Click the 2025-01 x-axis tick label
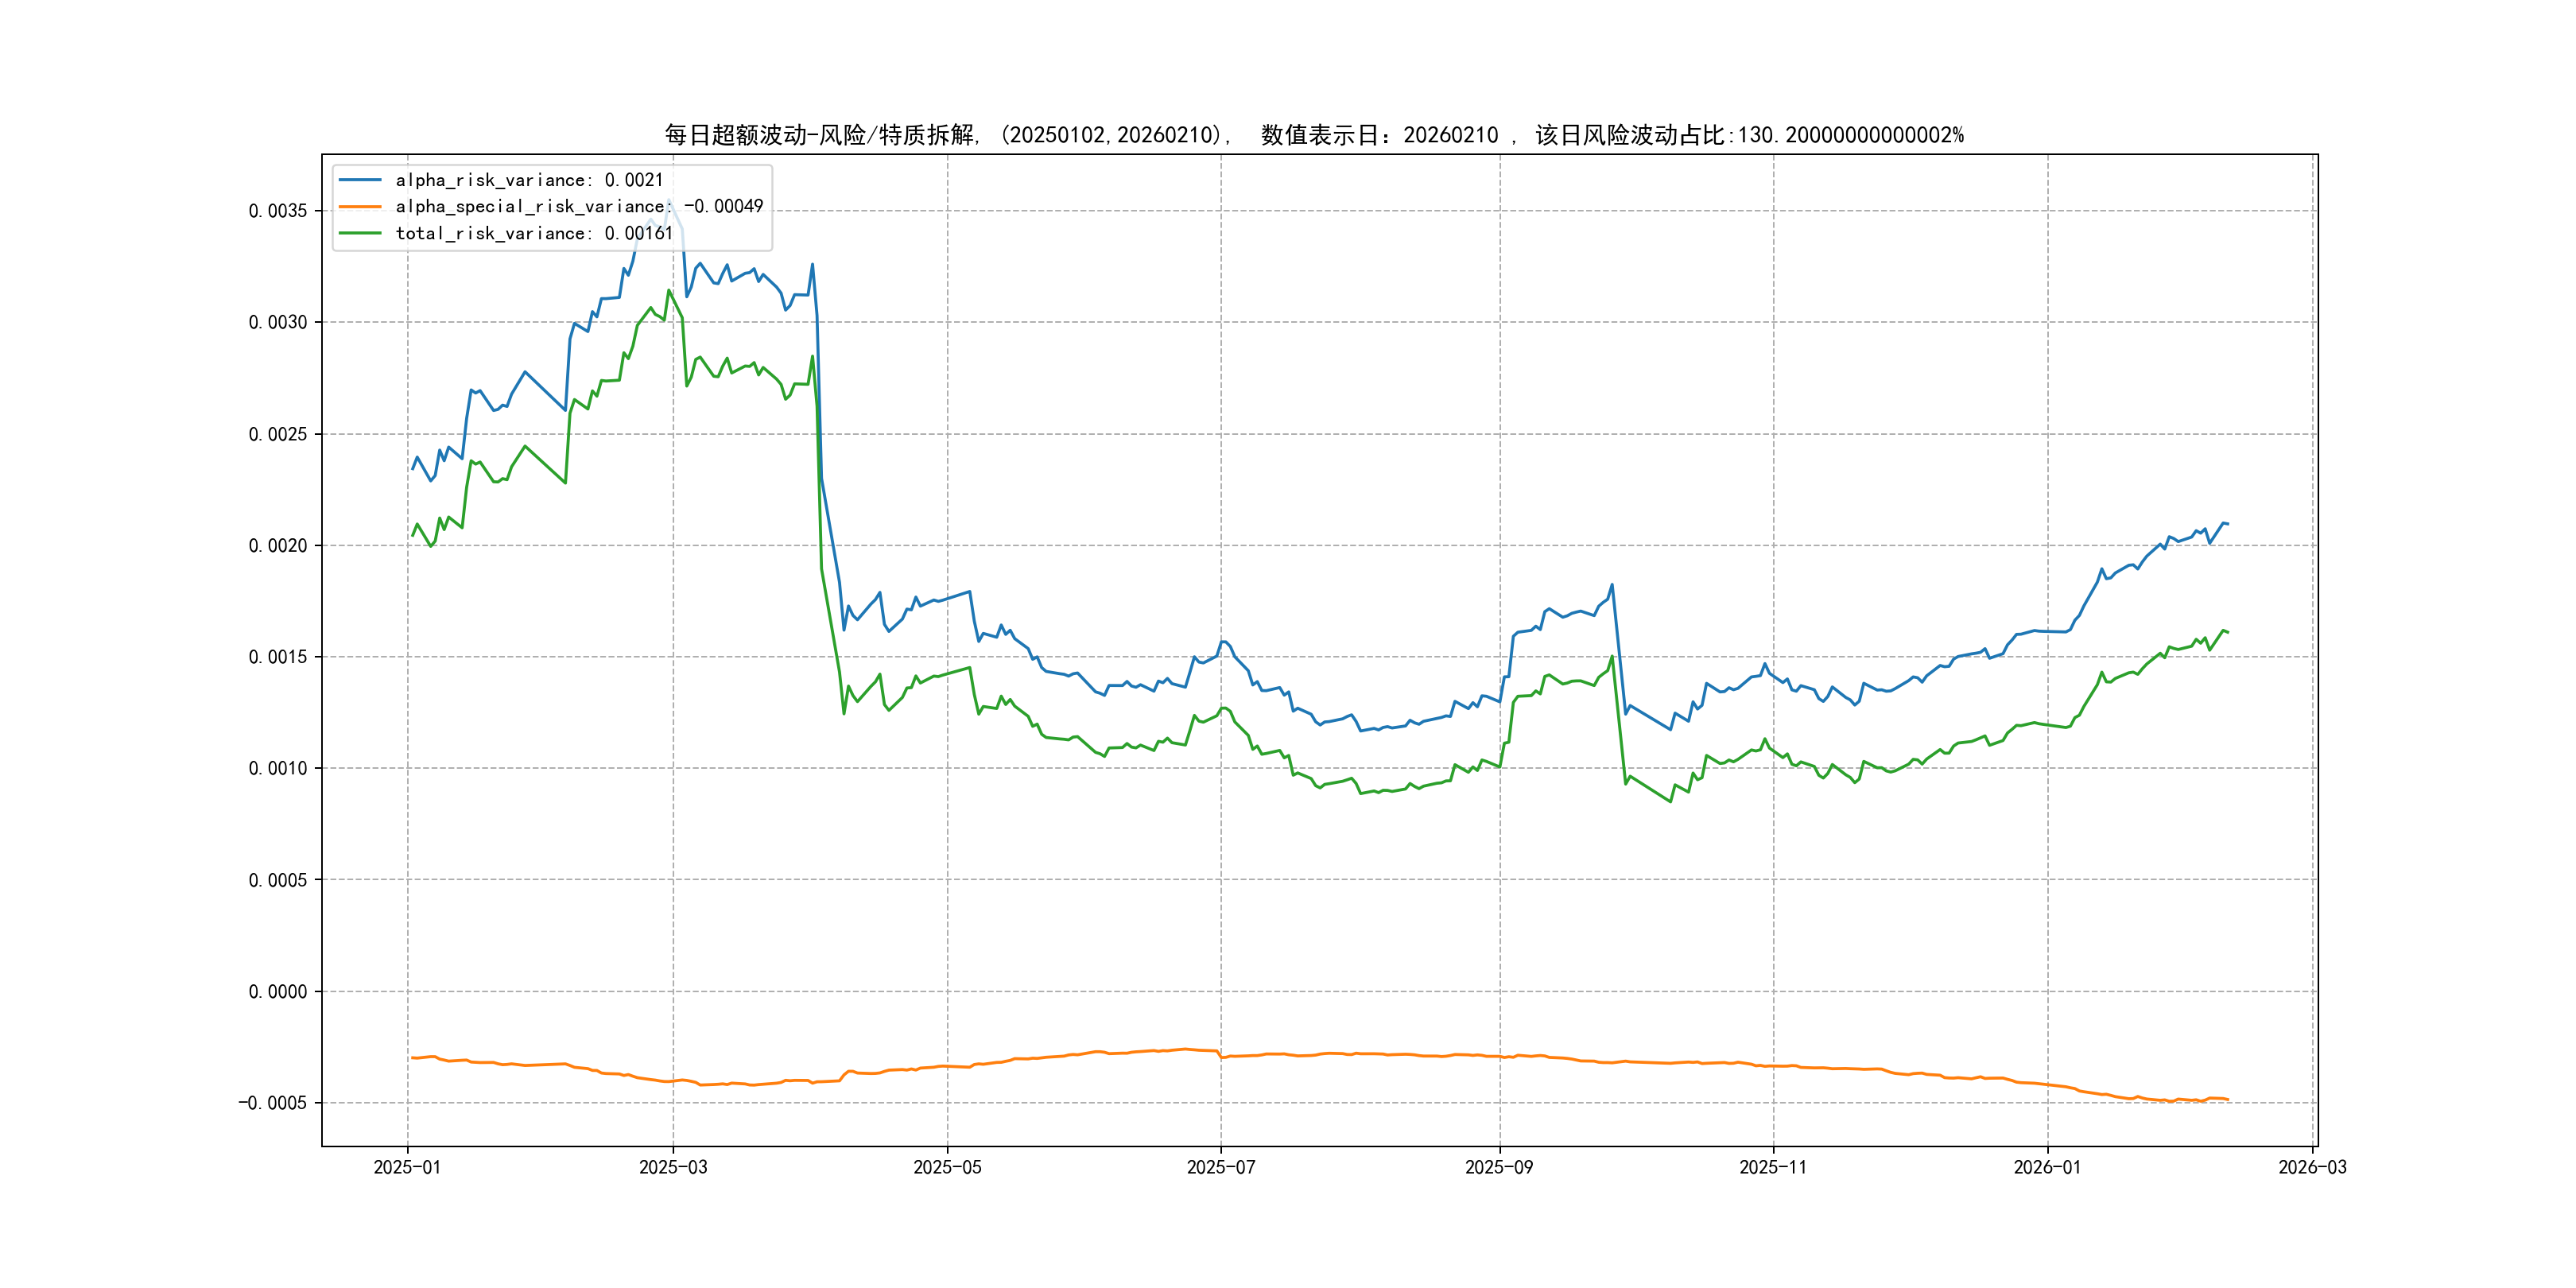Screen dimensions: 2576x1288 (x=407, y=1167)
